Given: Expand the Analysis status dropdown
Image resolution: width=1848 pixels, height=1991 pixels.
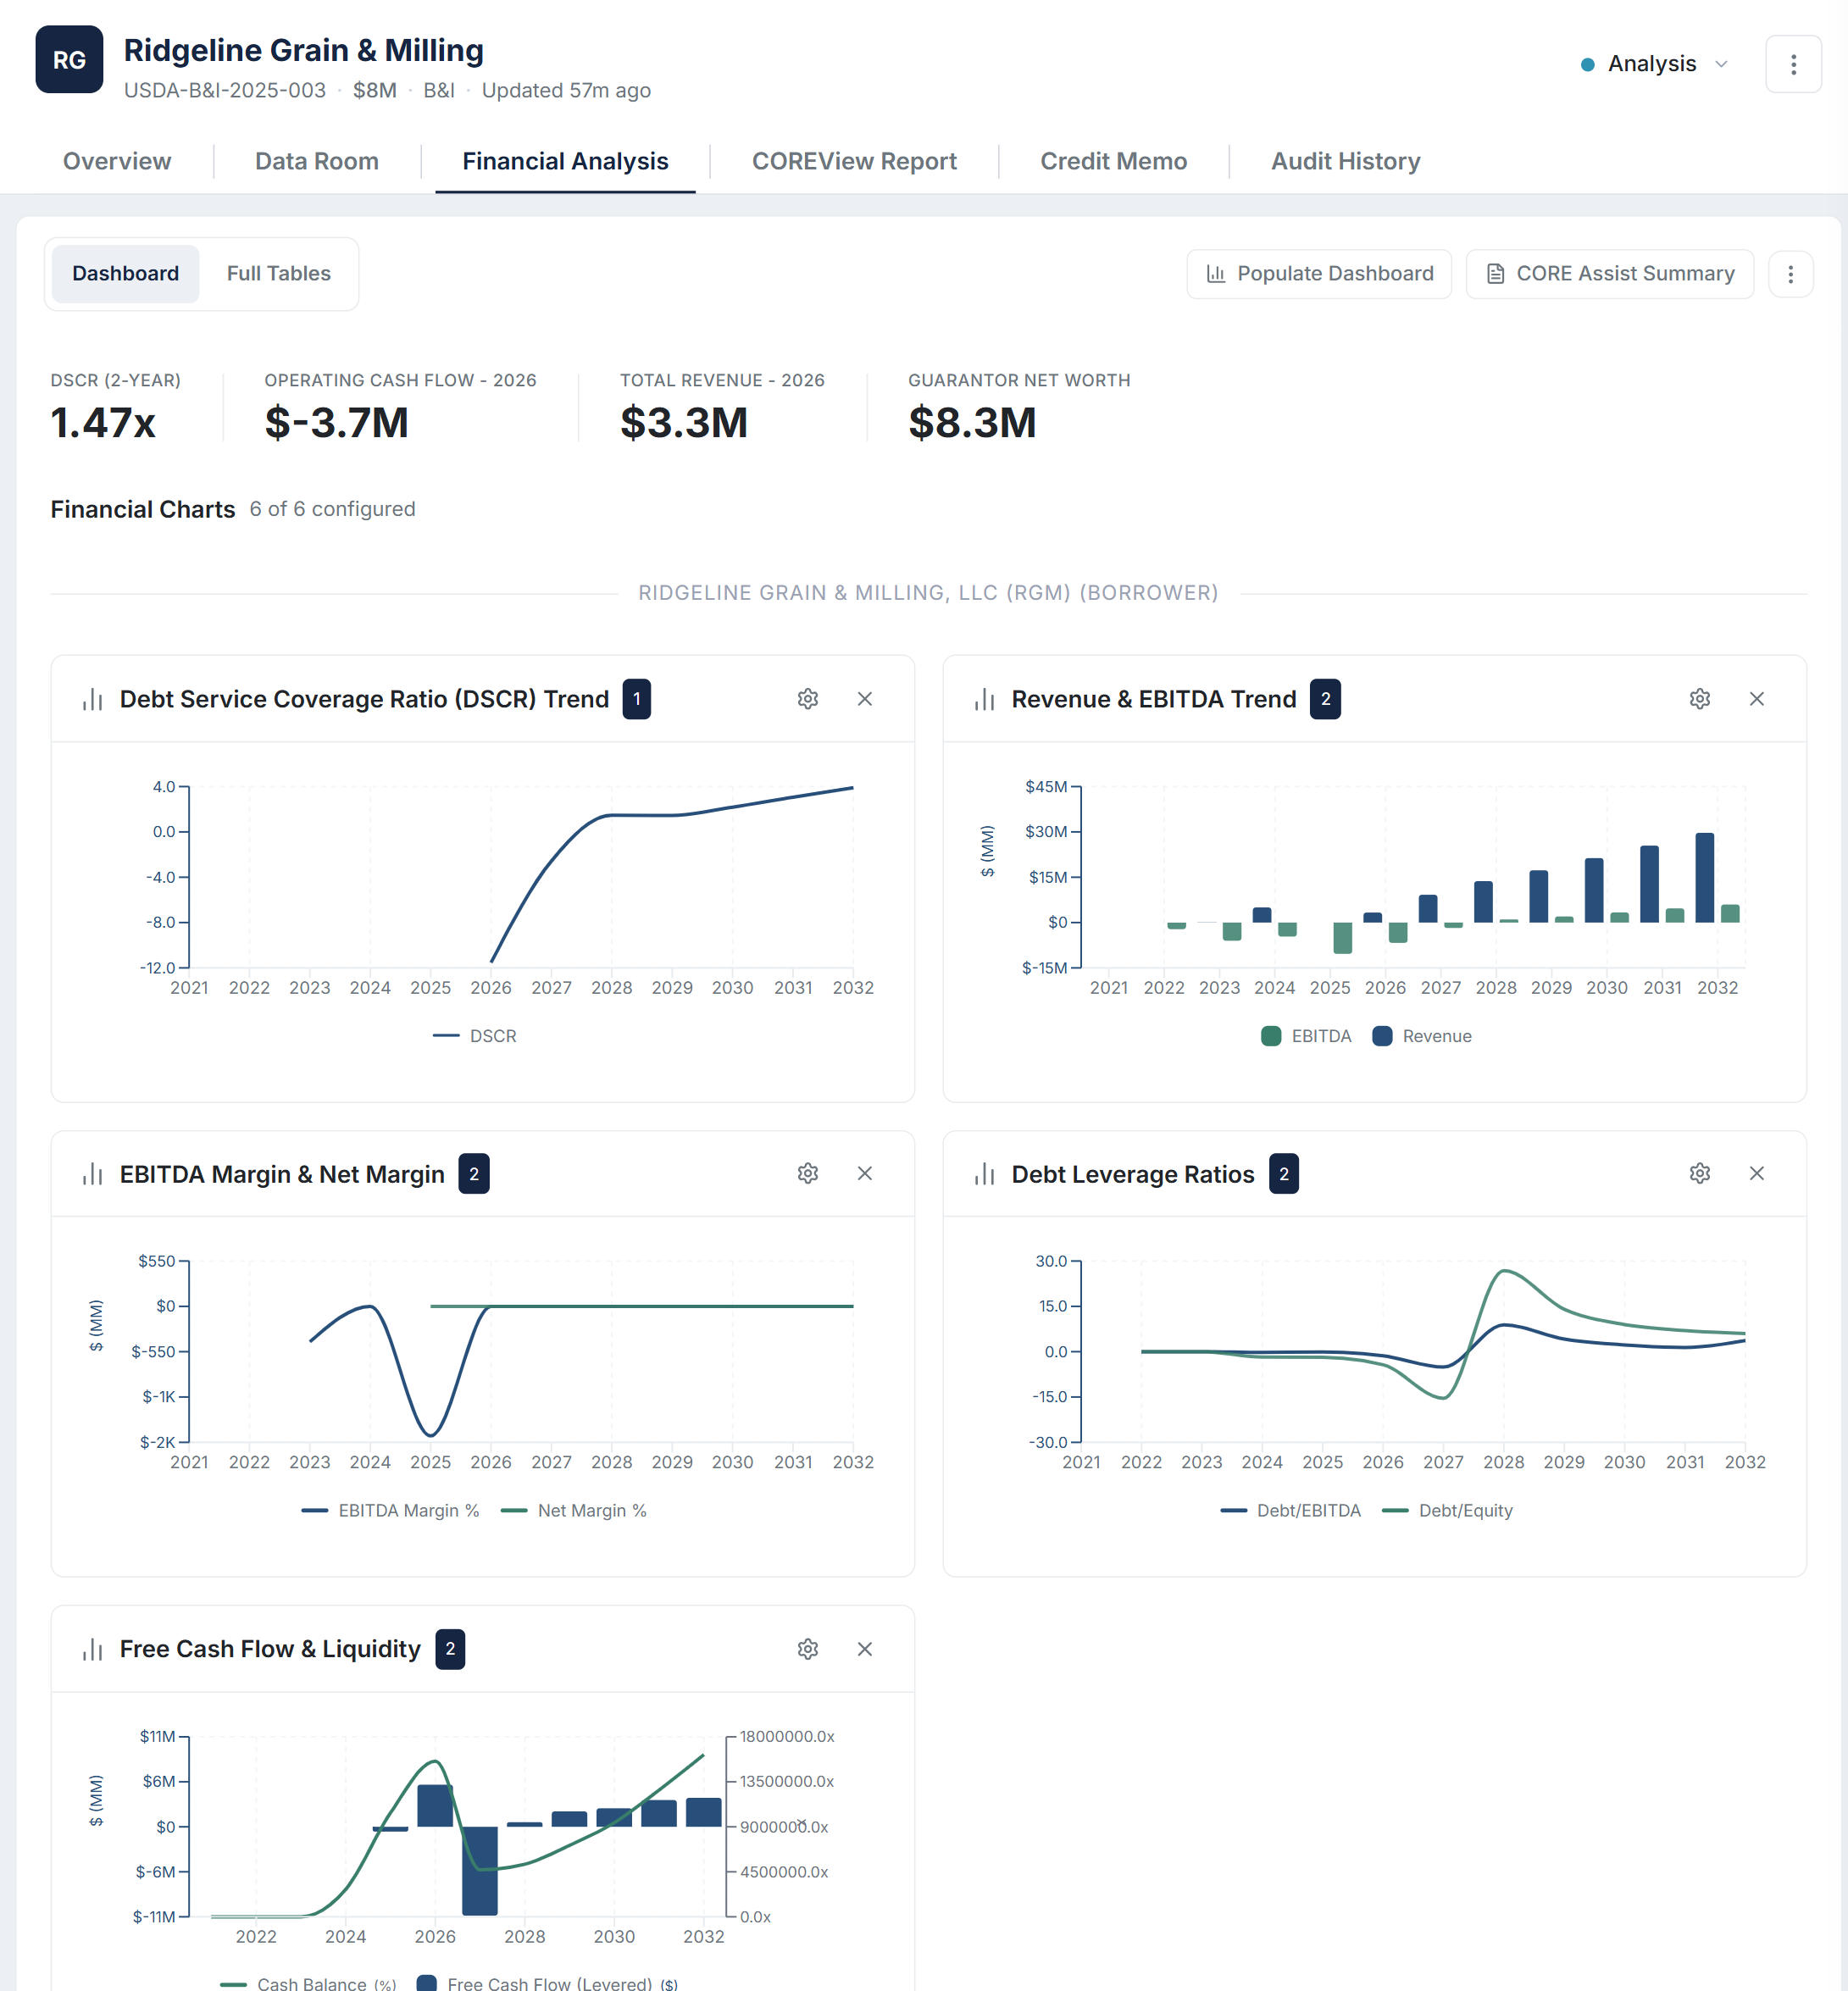Looking at the screenshot, I should click(x=1652, y=63).
